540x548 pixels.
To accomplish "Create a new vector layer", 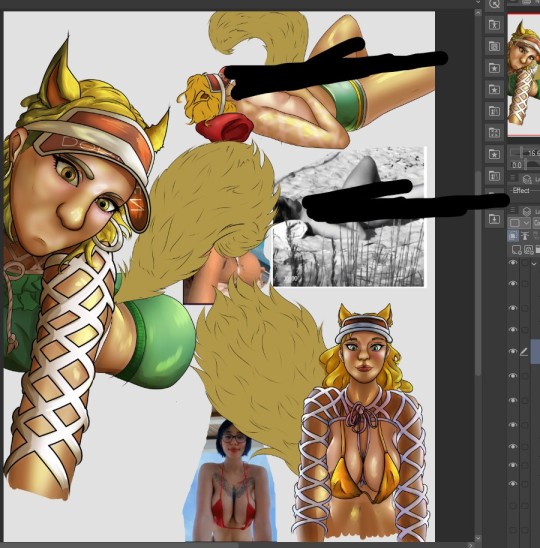I will [528, 249].
